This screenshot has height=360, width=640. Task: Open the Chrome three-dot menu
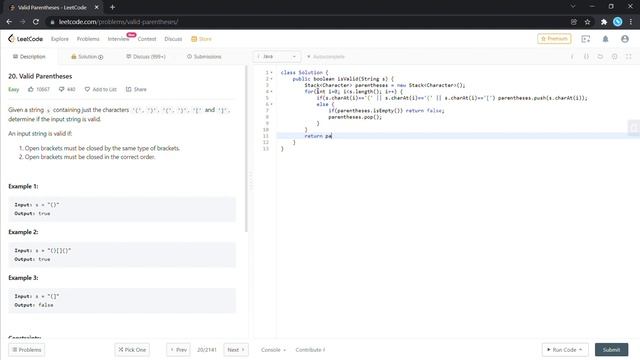(x=631, y=22)
